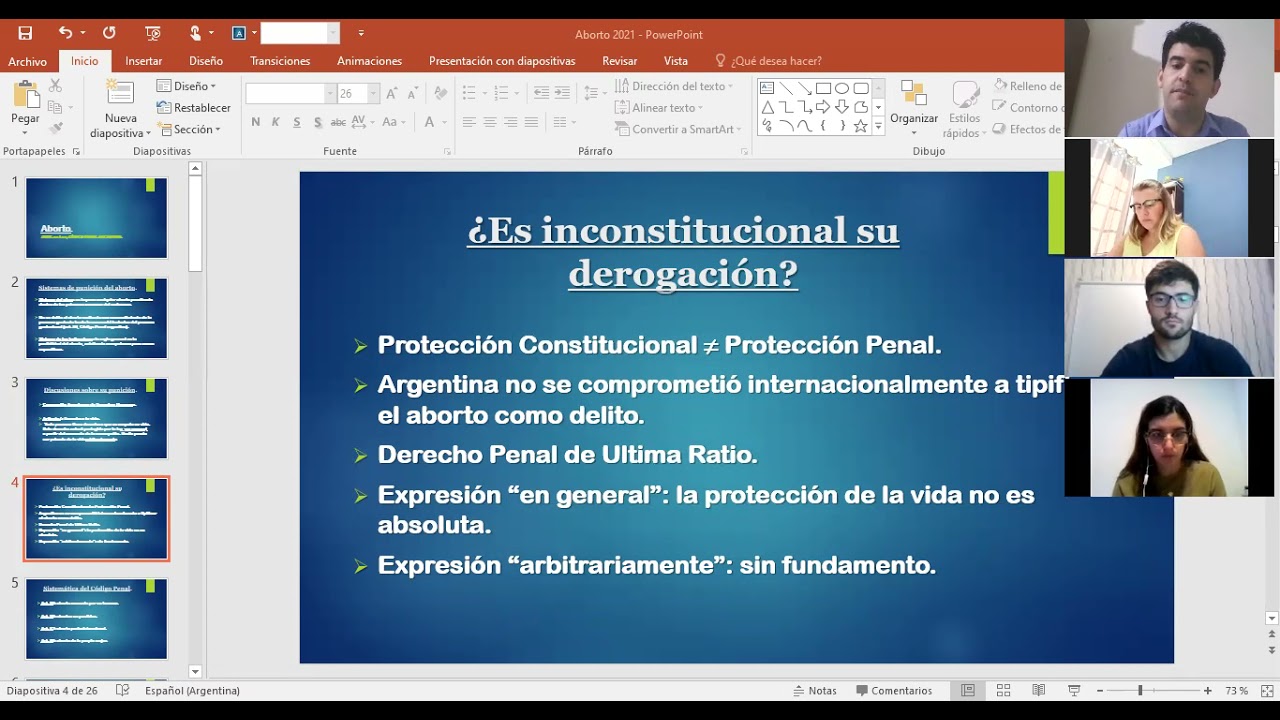1280x720 pixels.
Task: Open Presentación con diapositivas tab
Action: [x=502, y=61]
